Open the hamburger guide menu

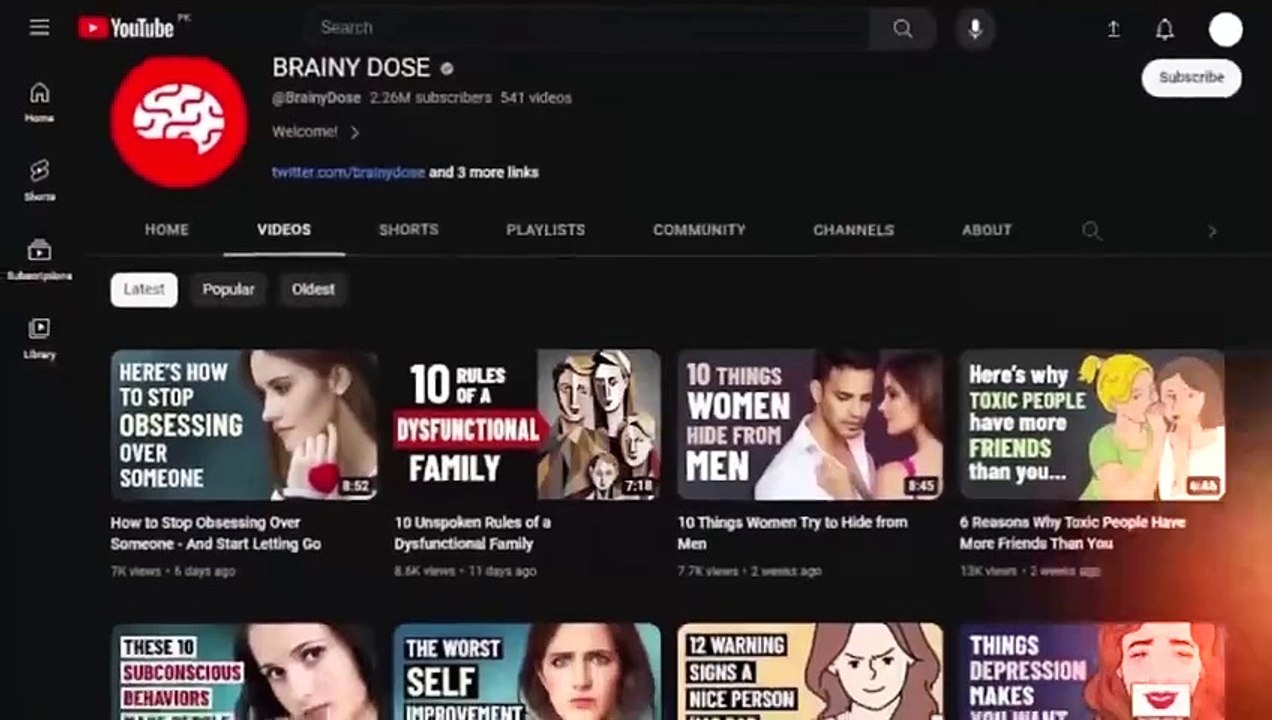click(39, 28)
